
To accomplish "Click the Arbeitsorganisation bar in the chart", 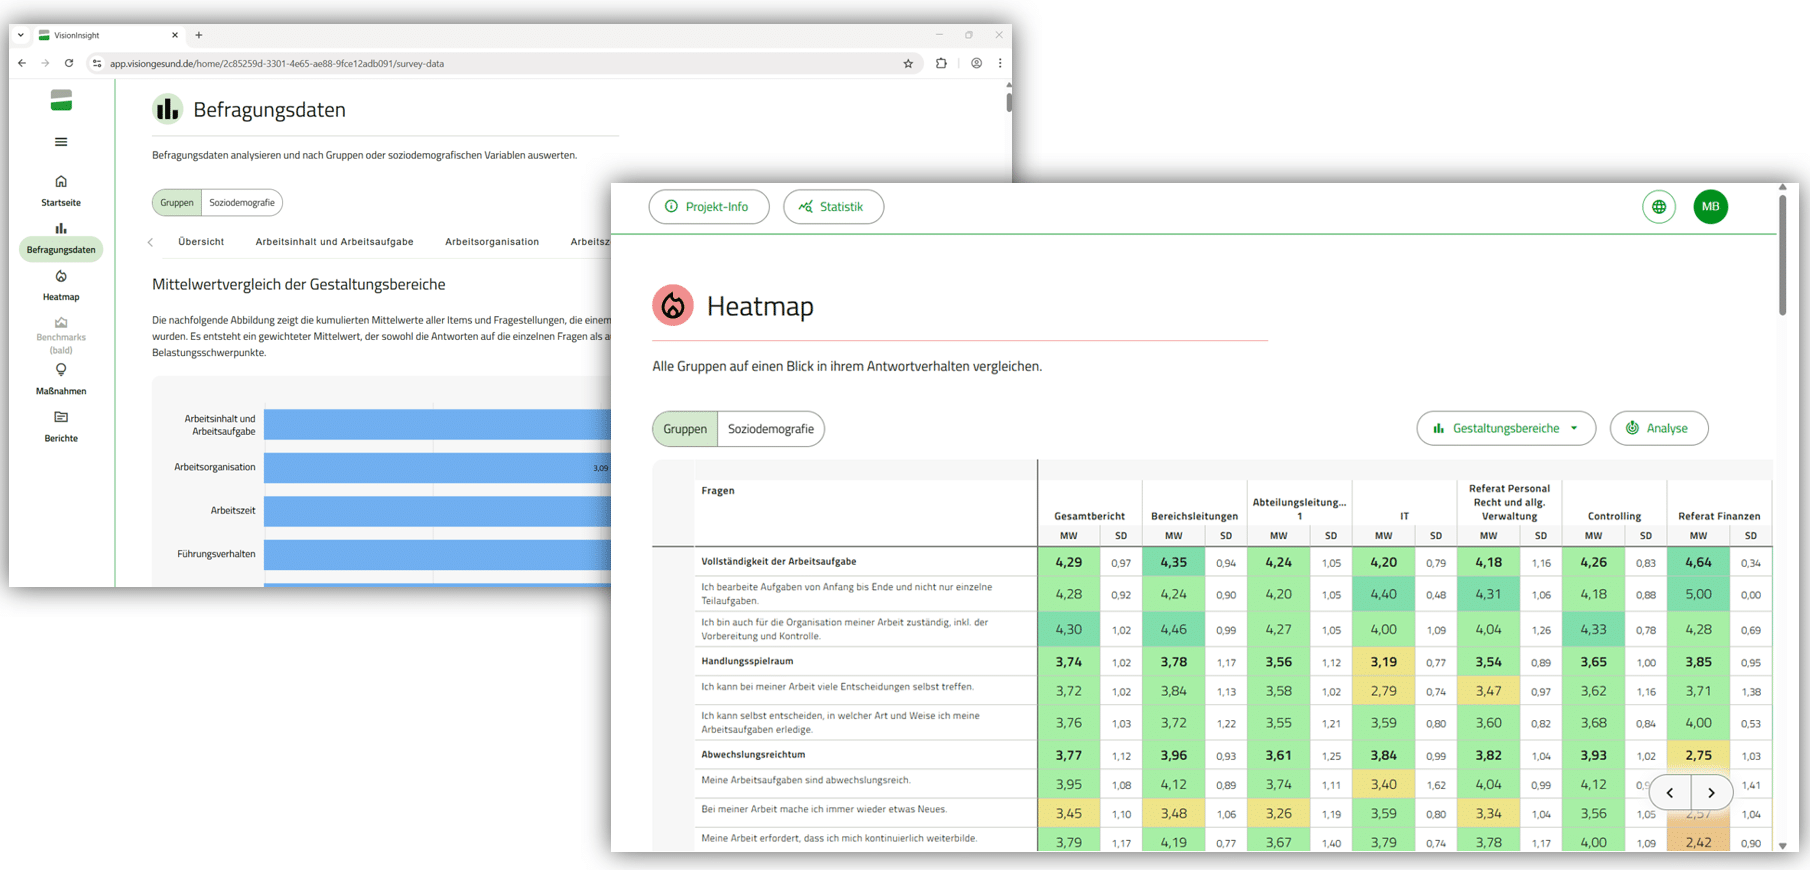I will pos(437,467).
